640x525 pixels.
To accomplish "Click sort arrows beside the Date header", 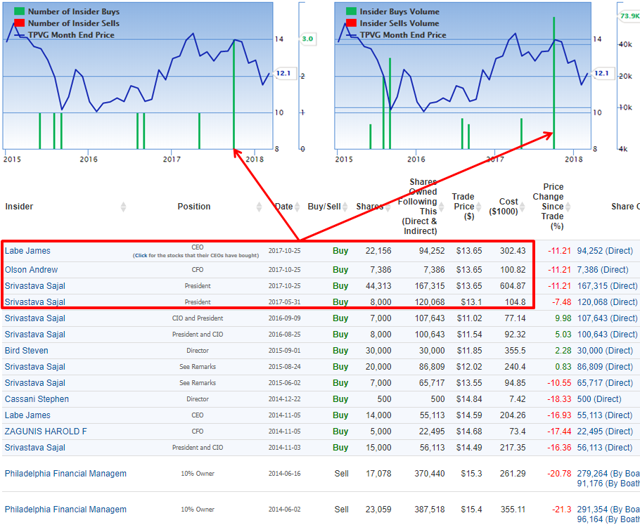I will pyautogui.click(x=297, y=207).
